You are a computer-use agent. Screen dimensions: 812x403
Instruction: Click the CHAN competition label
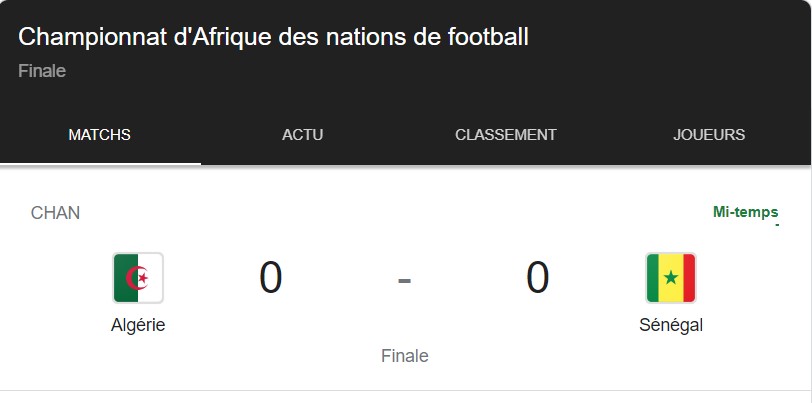tap(56, 213)
